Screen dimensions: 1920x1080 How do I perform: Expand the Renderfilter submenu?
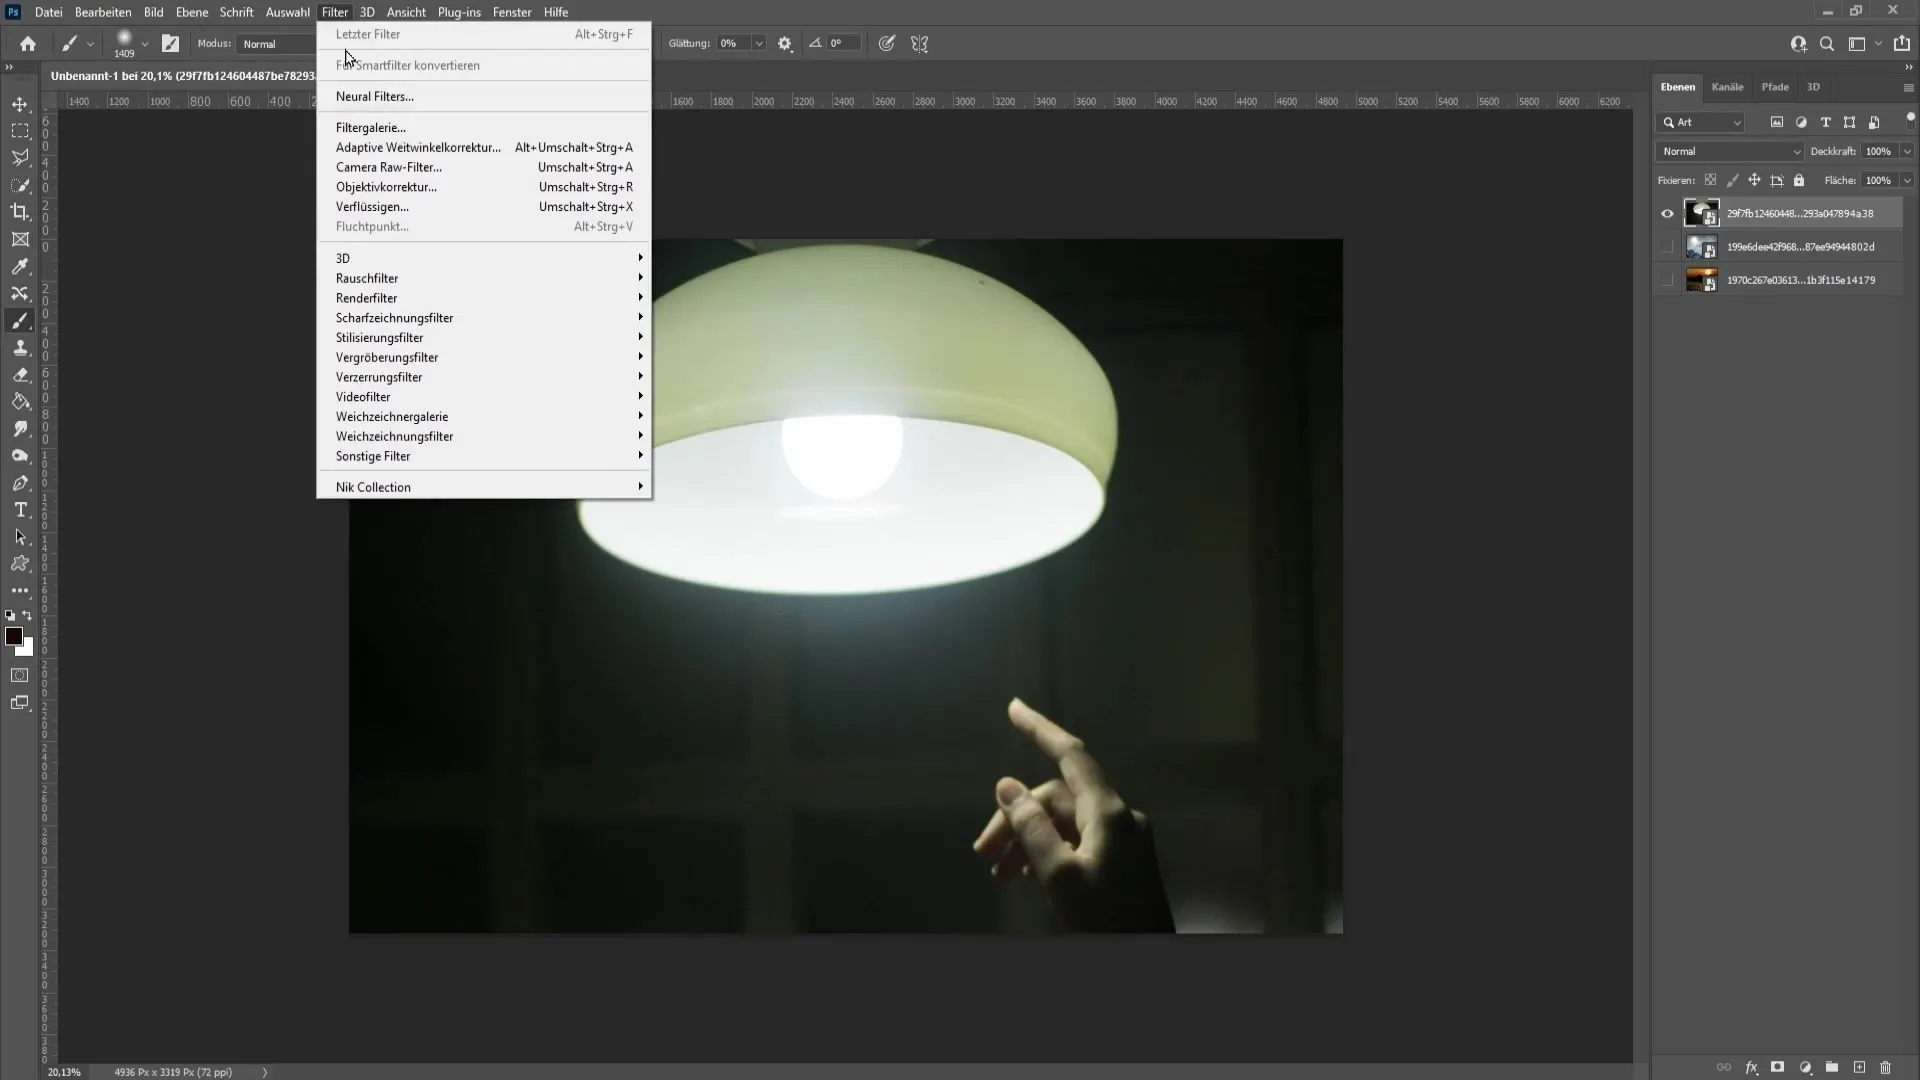click(365, 298)
